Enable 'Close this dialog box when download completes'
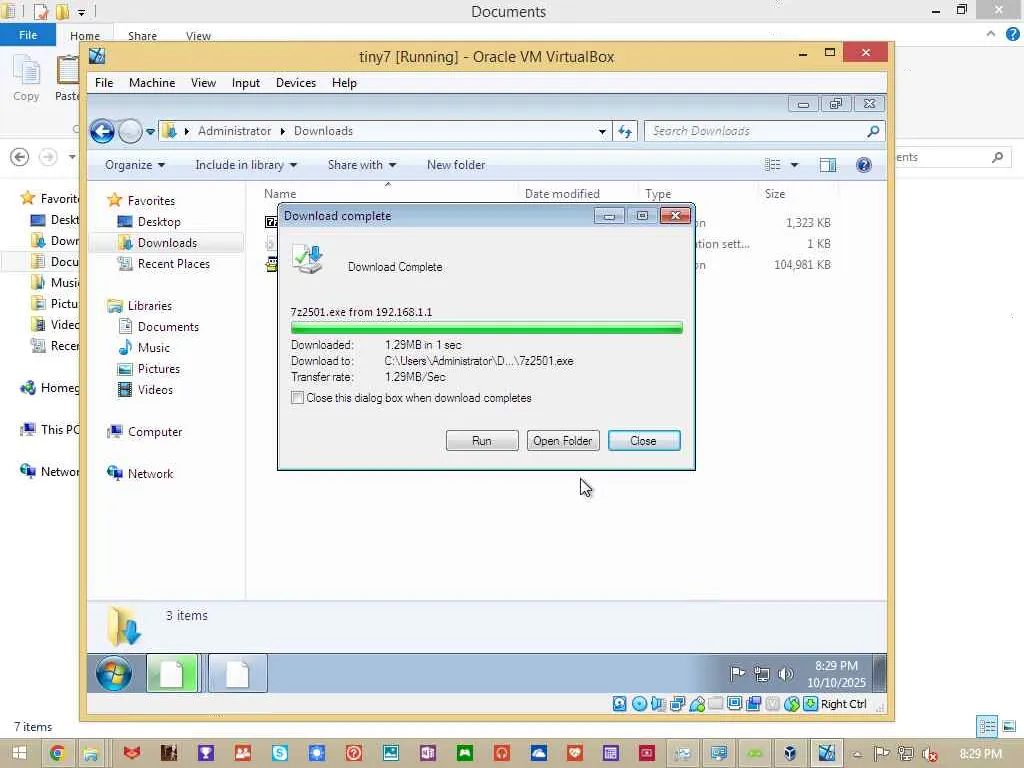 click(x=297, y=398)
